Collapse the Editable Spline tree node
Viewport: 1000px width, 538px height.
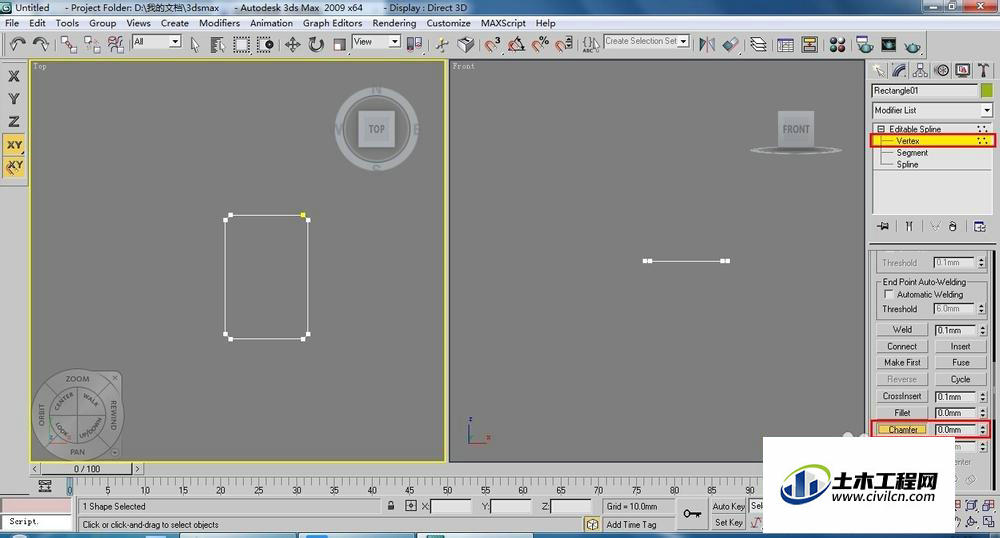881,129
